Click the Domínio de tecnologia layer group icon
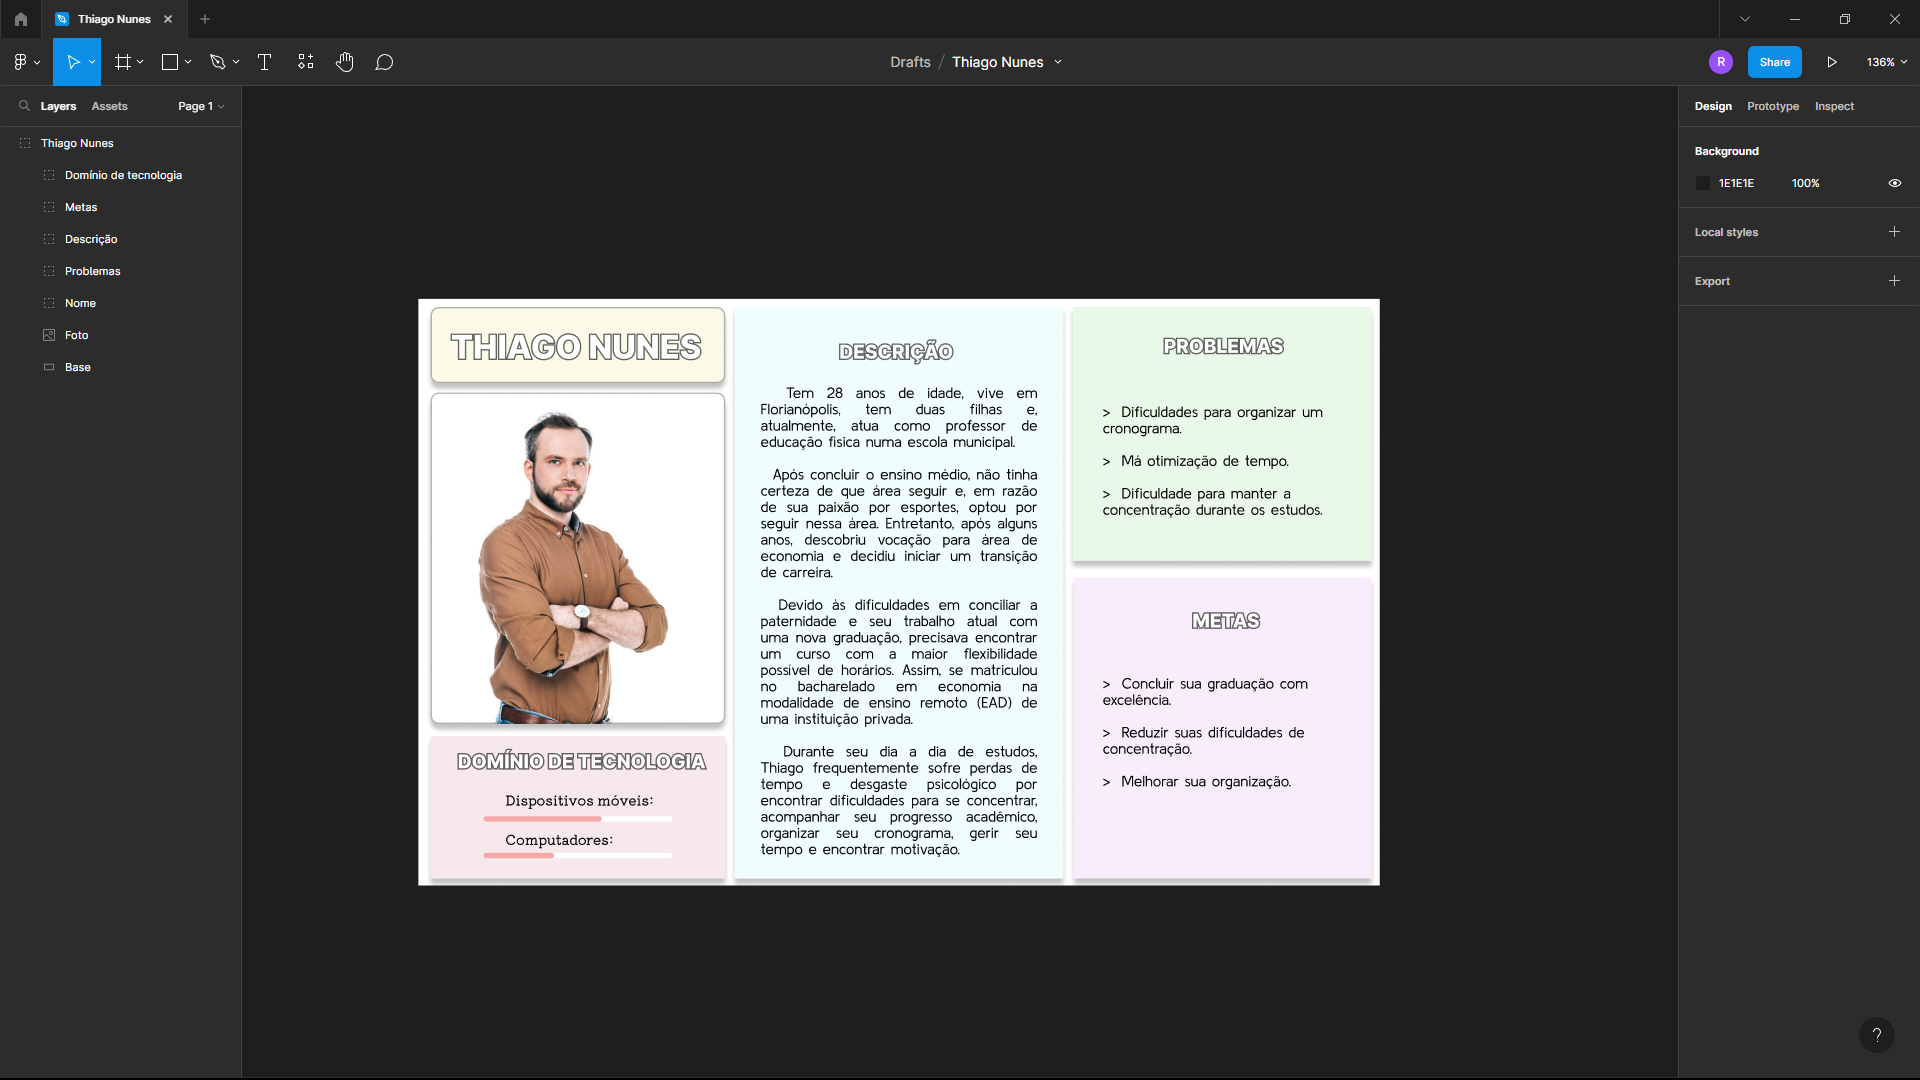 coord(49,175)
